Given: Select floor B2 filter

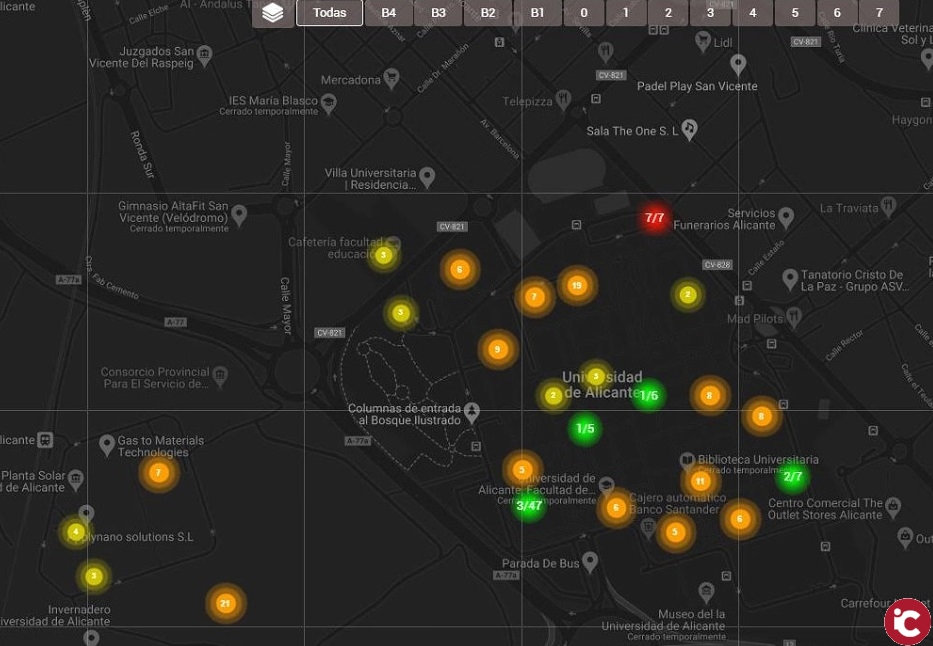Looking at the screenshot, I should [488, 13].
